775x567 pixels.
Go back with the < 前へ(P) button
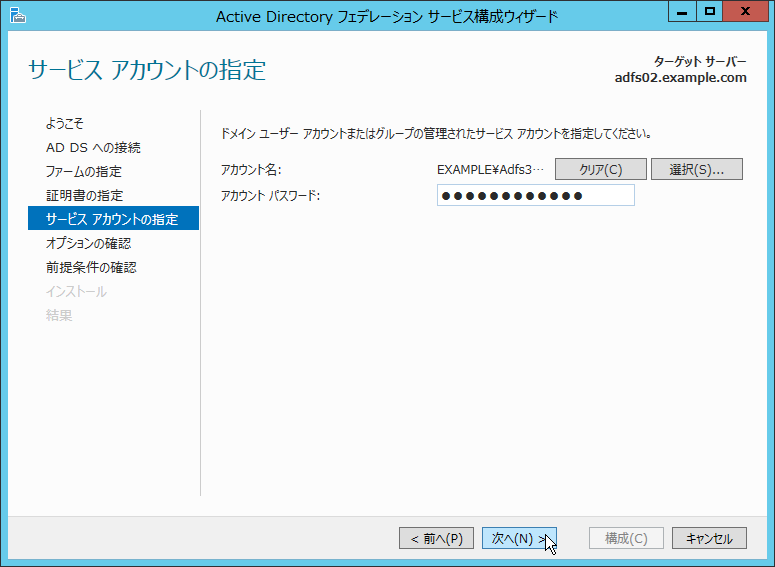click(436, 538)
